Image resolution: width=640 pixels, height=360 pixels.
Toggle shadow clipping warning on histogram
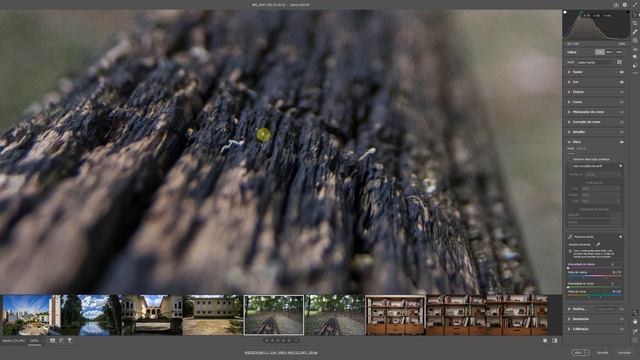565,12
